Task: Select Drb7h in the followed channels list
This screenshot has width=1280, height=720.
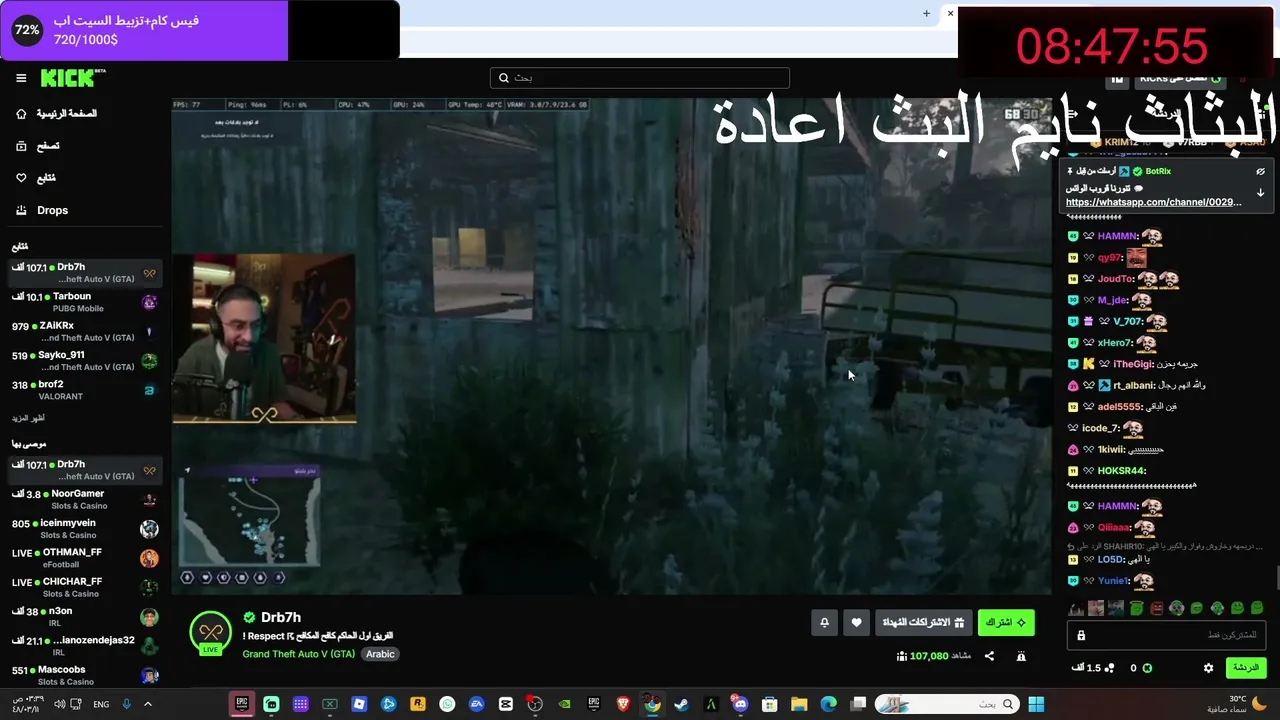Action: tap(84, 273)
